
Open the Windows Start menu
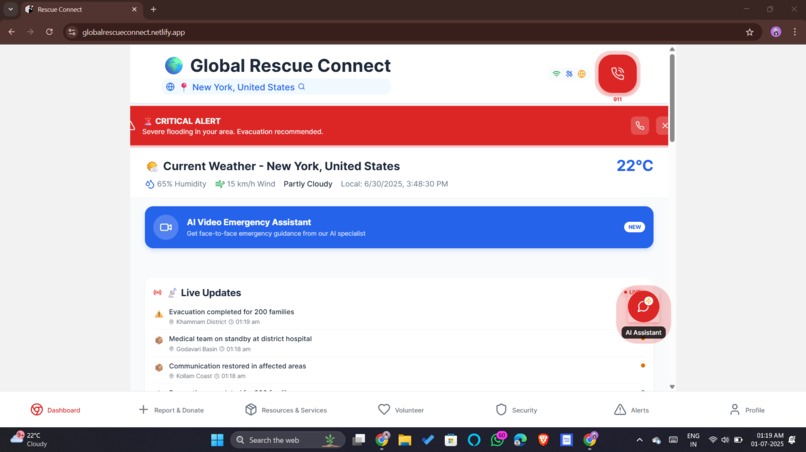(217, 440)
